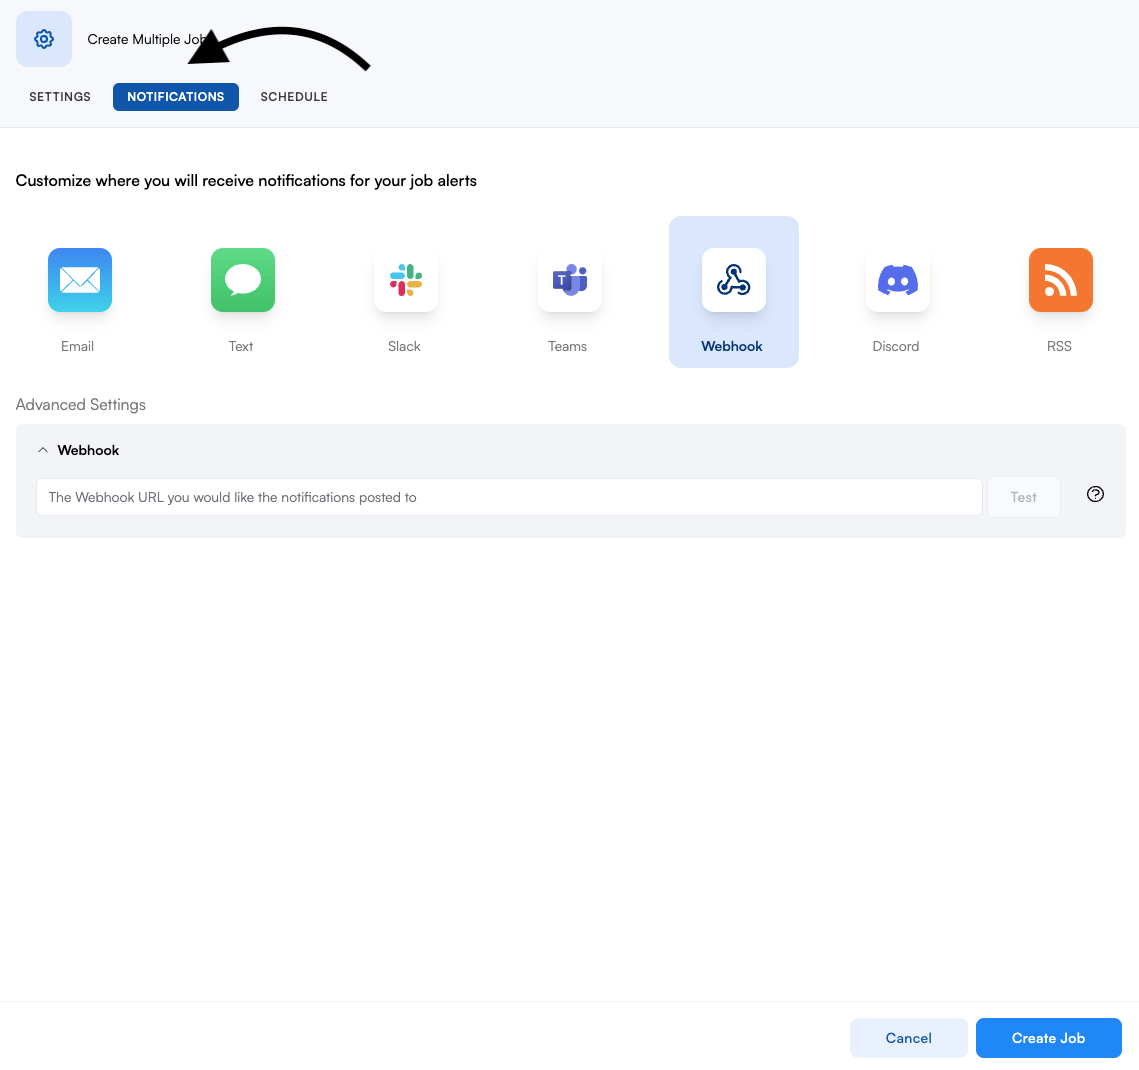The image size is (1139, 1070).
Task: Select the RSS feed notification icon
Action: pos(1061,280)
